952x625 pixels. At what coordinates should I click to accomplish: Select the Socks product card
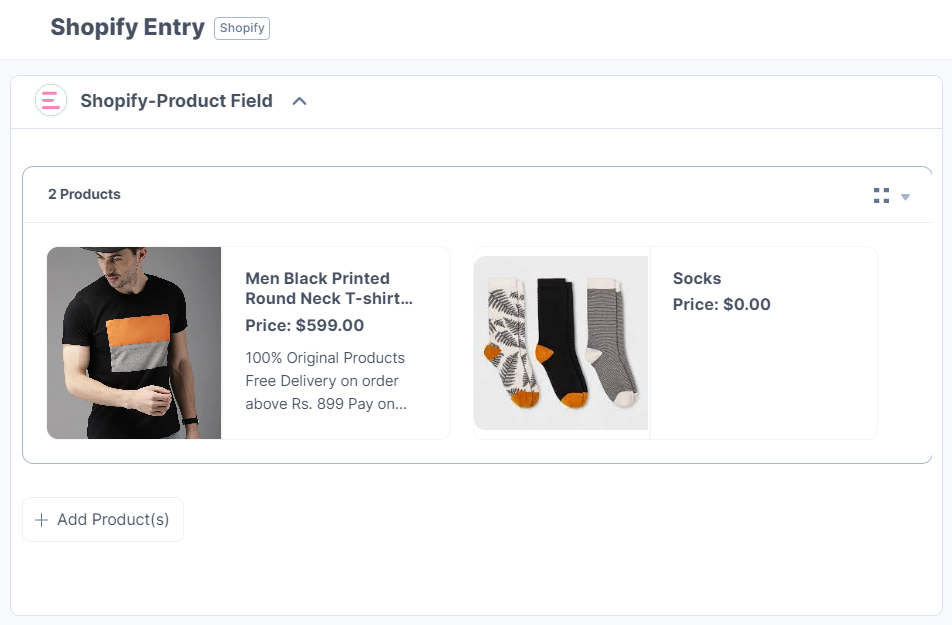pyautogui.click(x=676, y=343)
